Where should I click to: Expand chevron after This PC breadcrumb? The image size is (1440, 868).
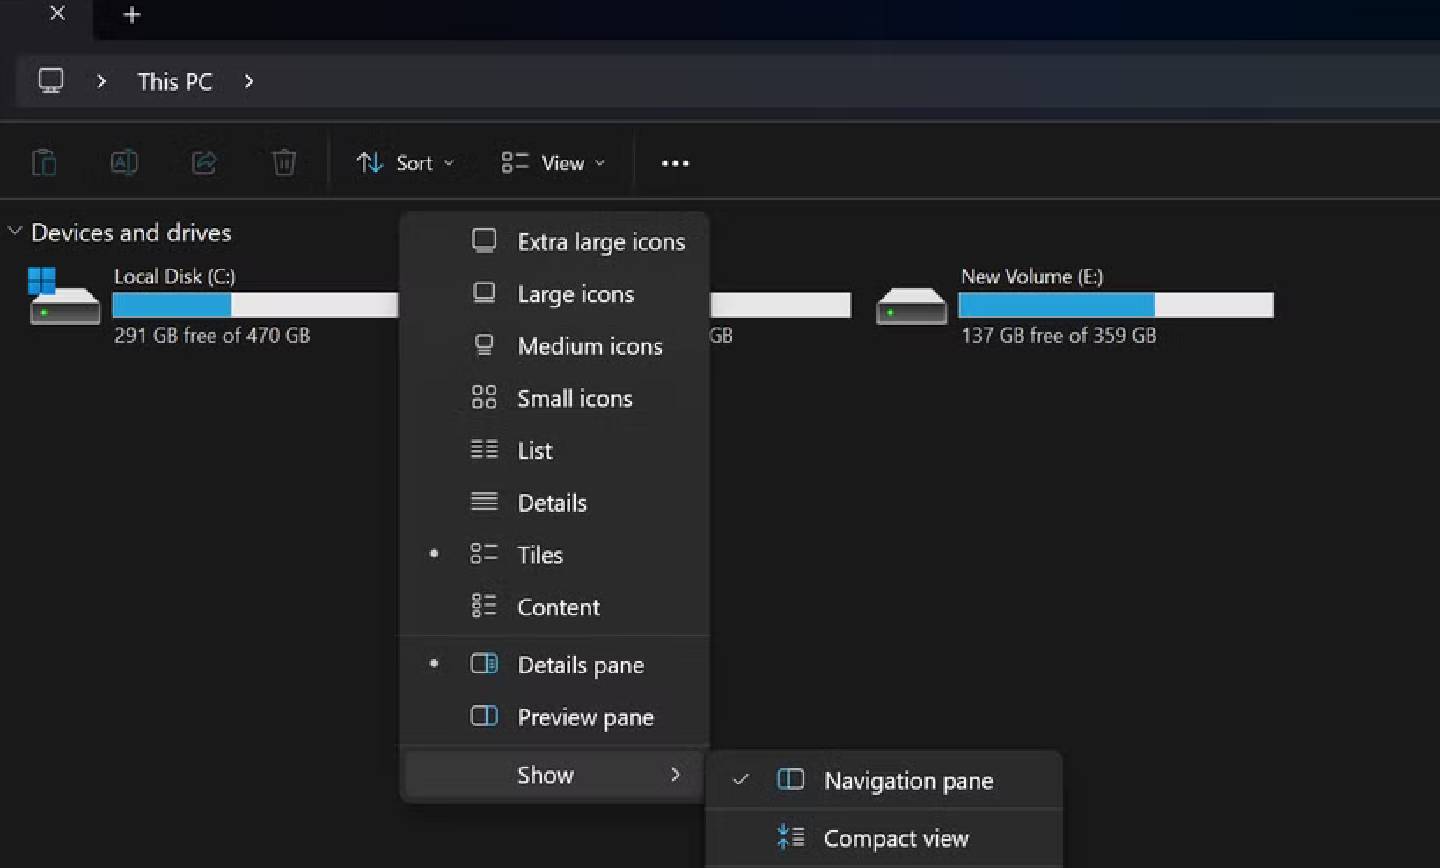(x=249, y=82)
